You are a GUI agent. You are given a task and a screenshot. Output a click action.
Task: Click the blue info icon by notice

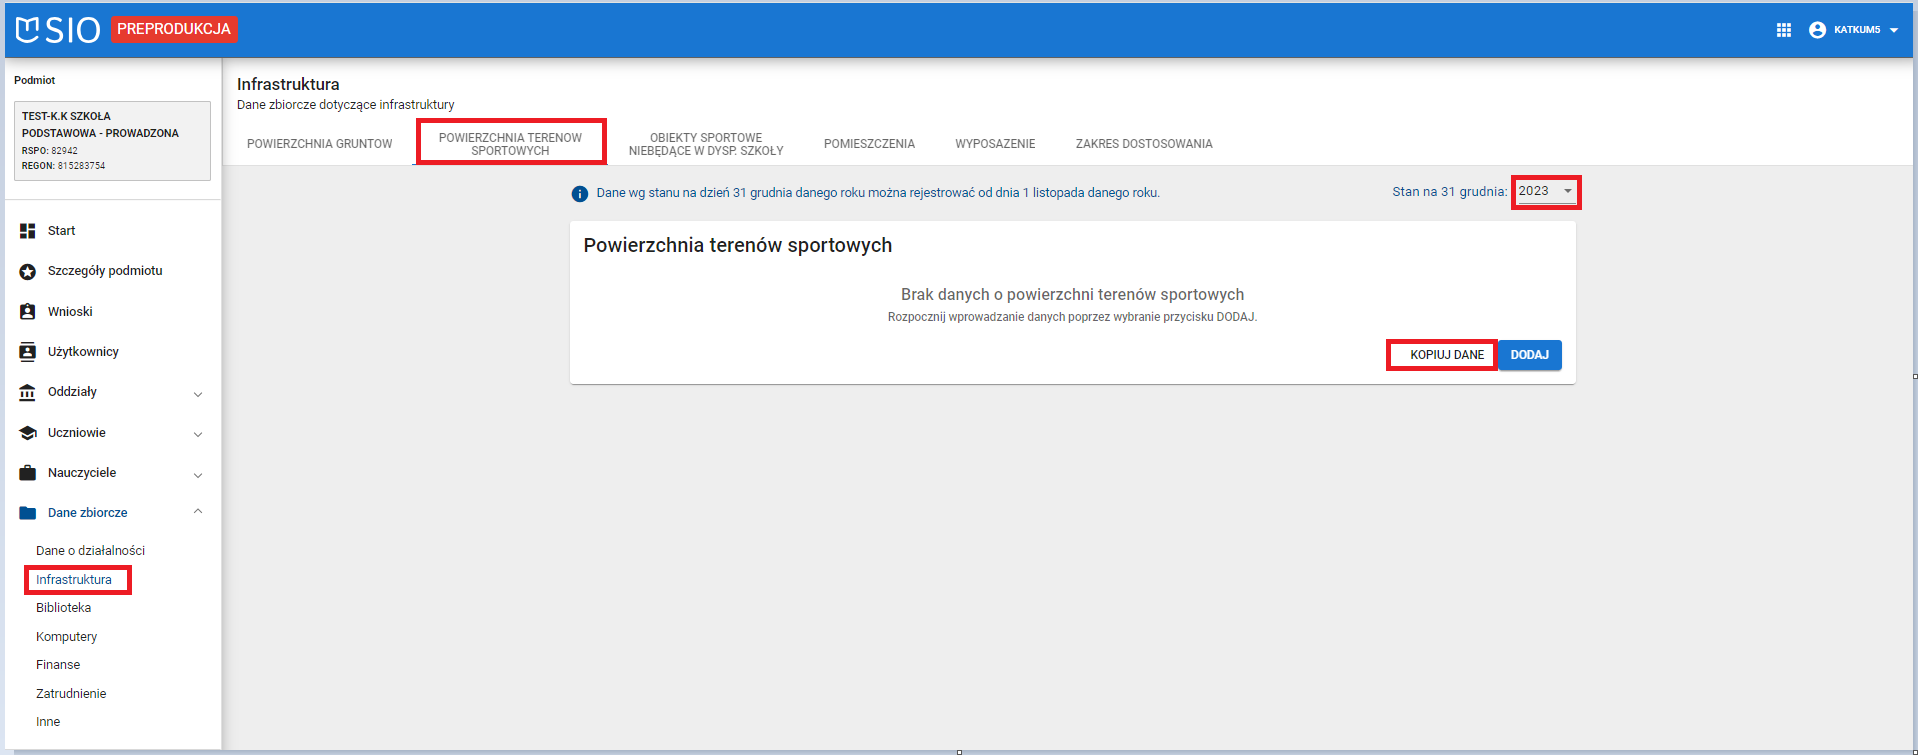point(579,194)
